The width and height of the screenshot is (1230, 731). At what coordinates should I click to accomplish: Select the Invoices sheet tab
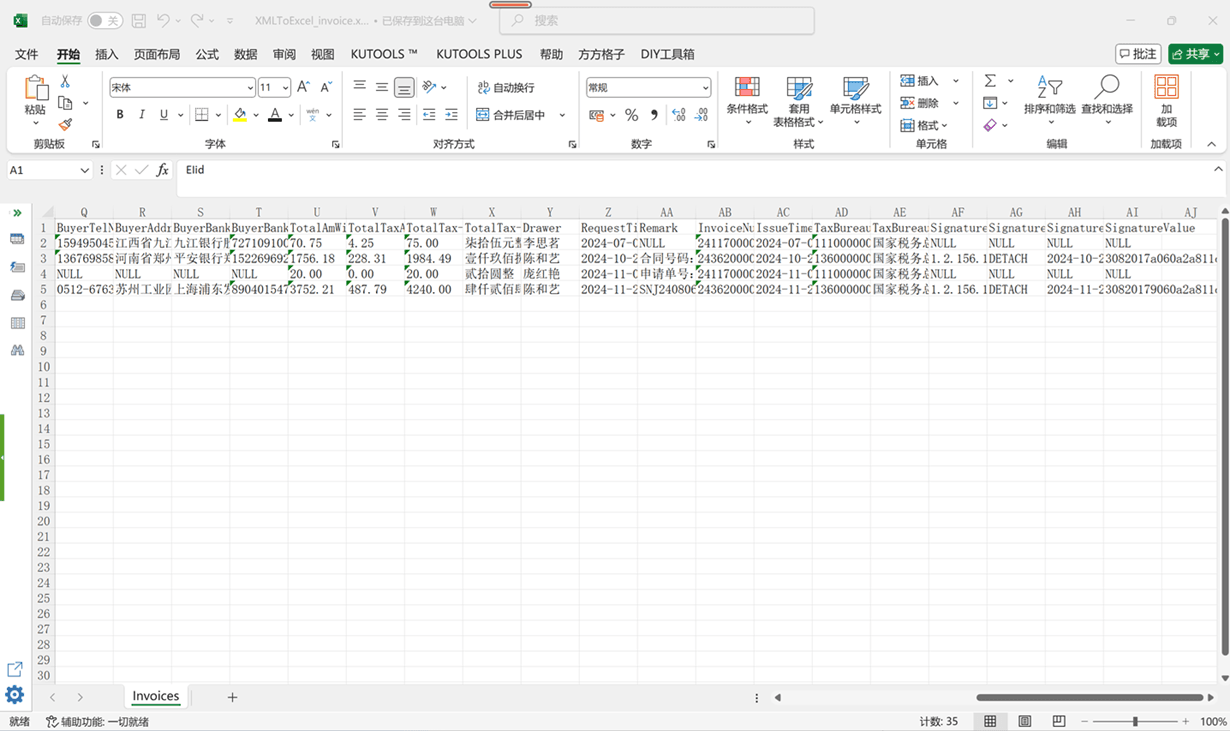coord(156,696)
